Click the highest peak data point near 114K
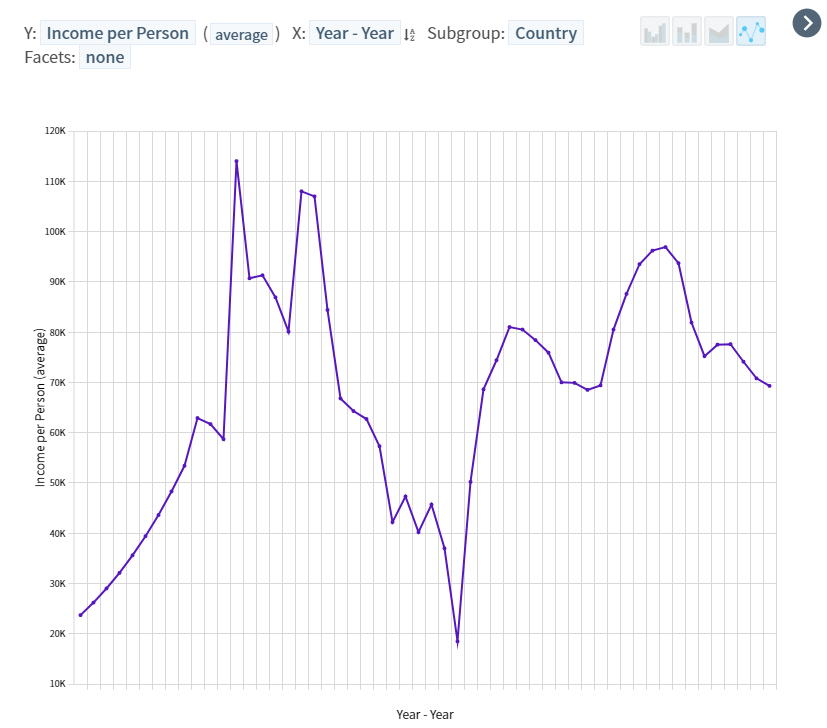The width and height of the screenshot is (827, 728). (x=236, y=161)
